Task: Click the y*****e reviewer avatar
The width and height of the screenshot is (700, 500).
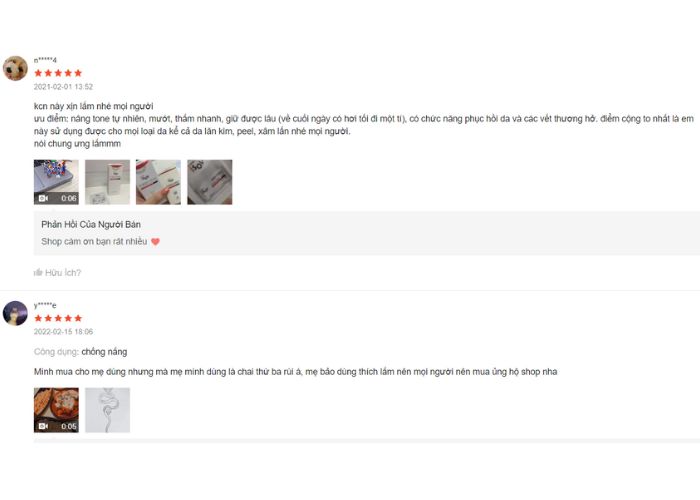Action: coord(15,313)
